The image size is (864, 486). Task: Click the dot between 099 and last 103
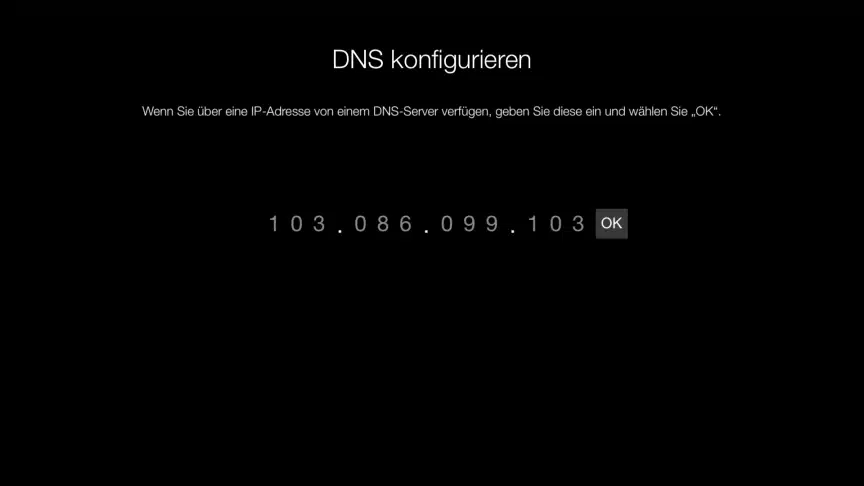[x=513, y=231]
